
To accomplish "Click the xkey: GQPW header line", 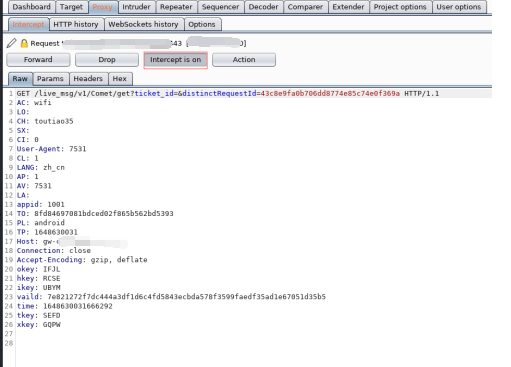I will (x=38, y=325).
